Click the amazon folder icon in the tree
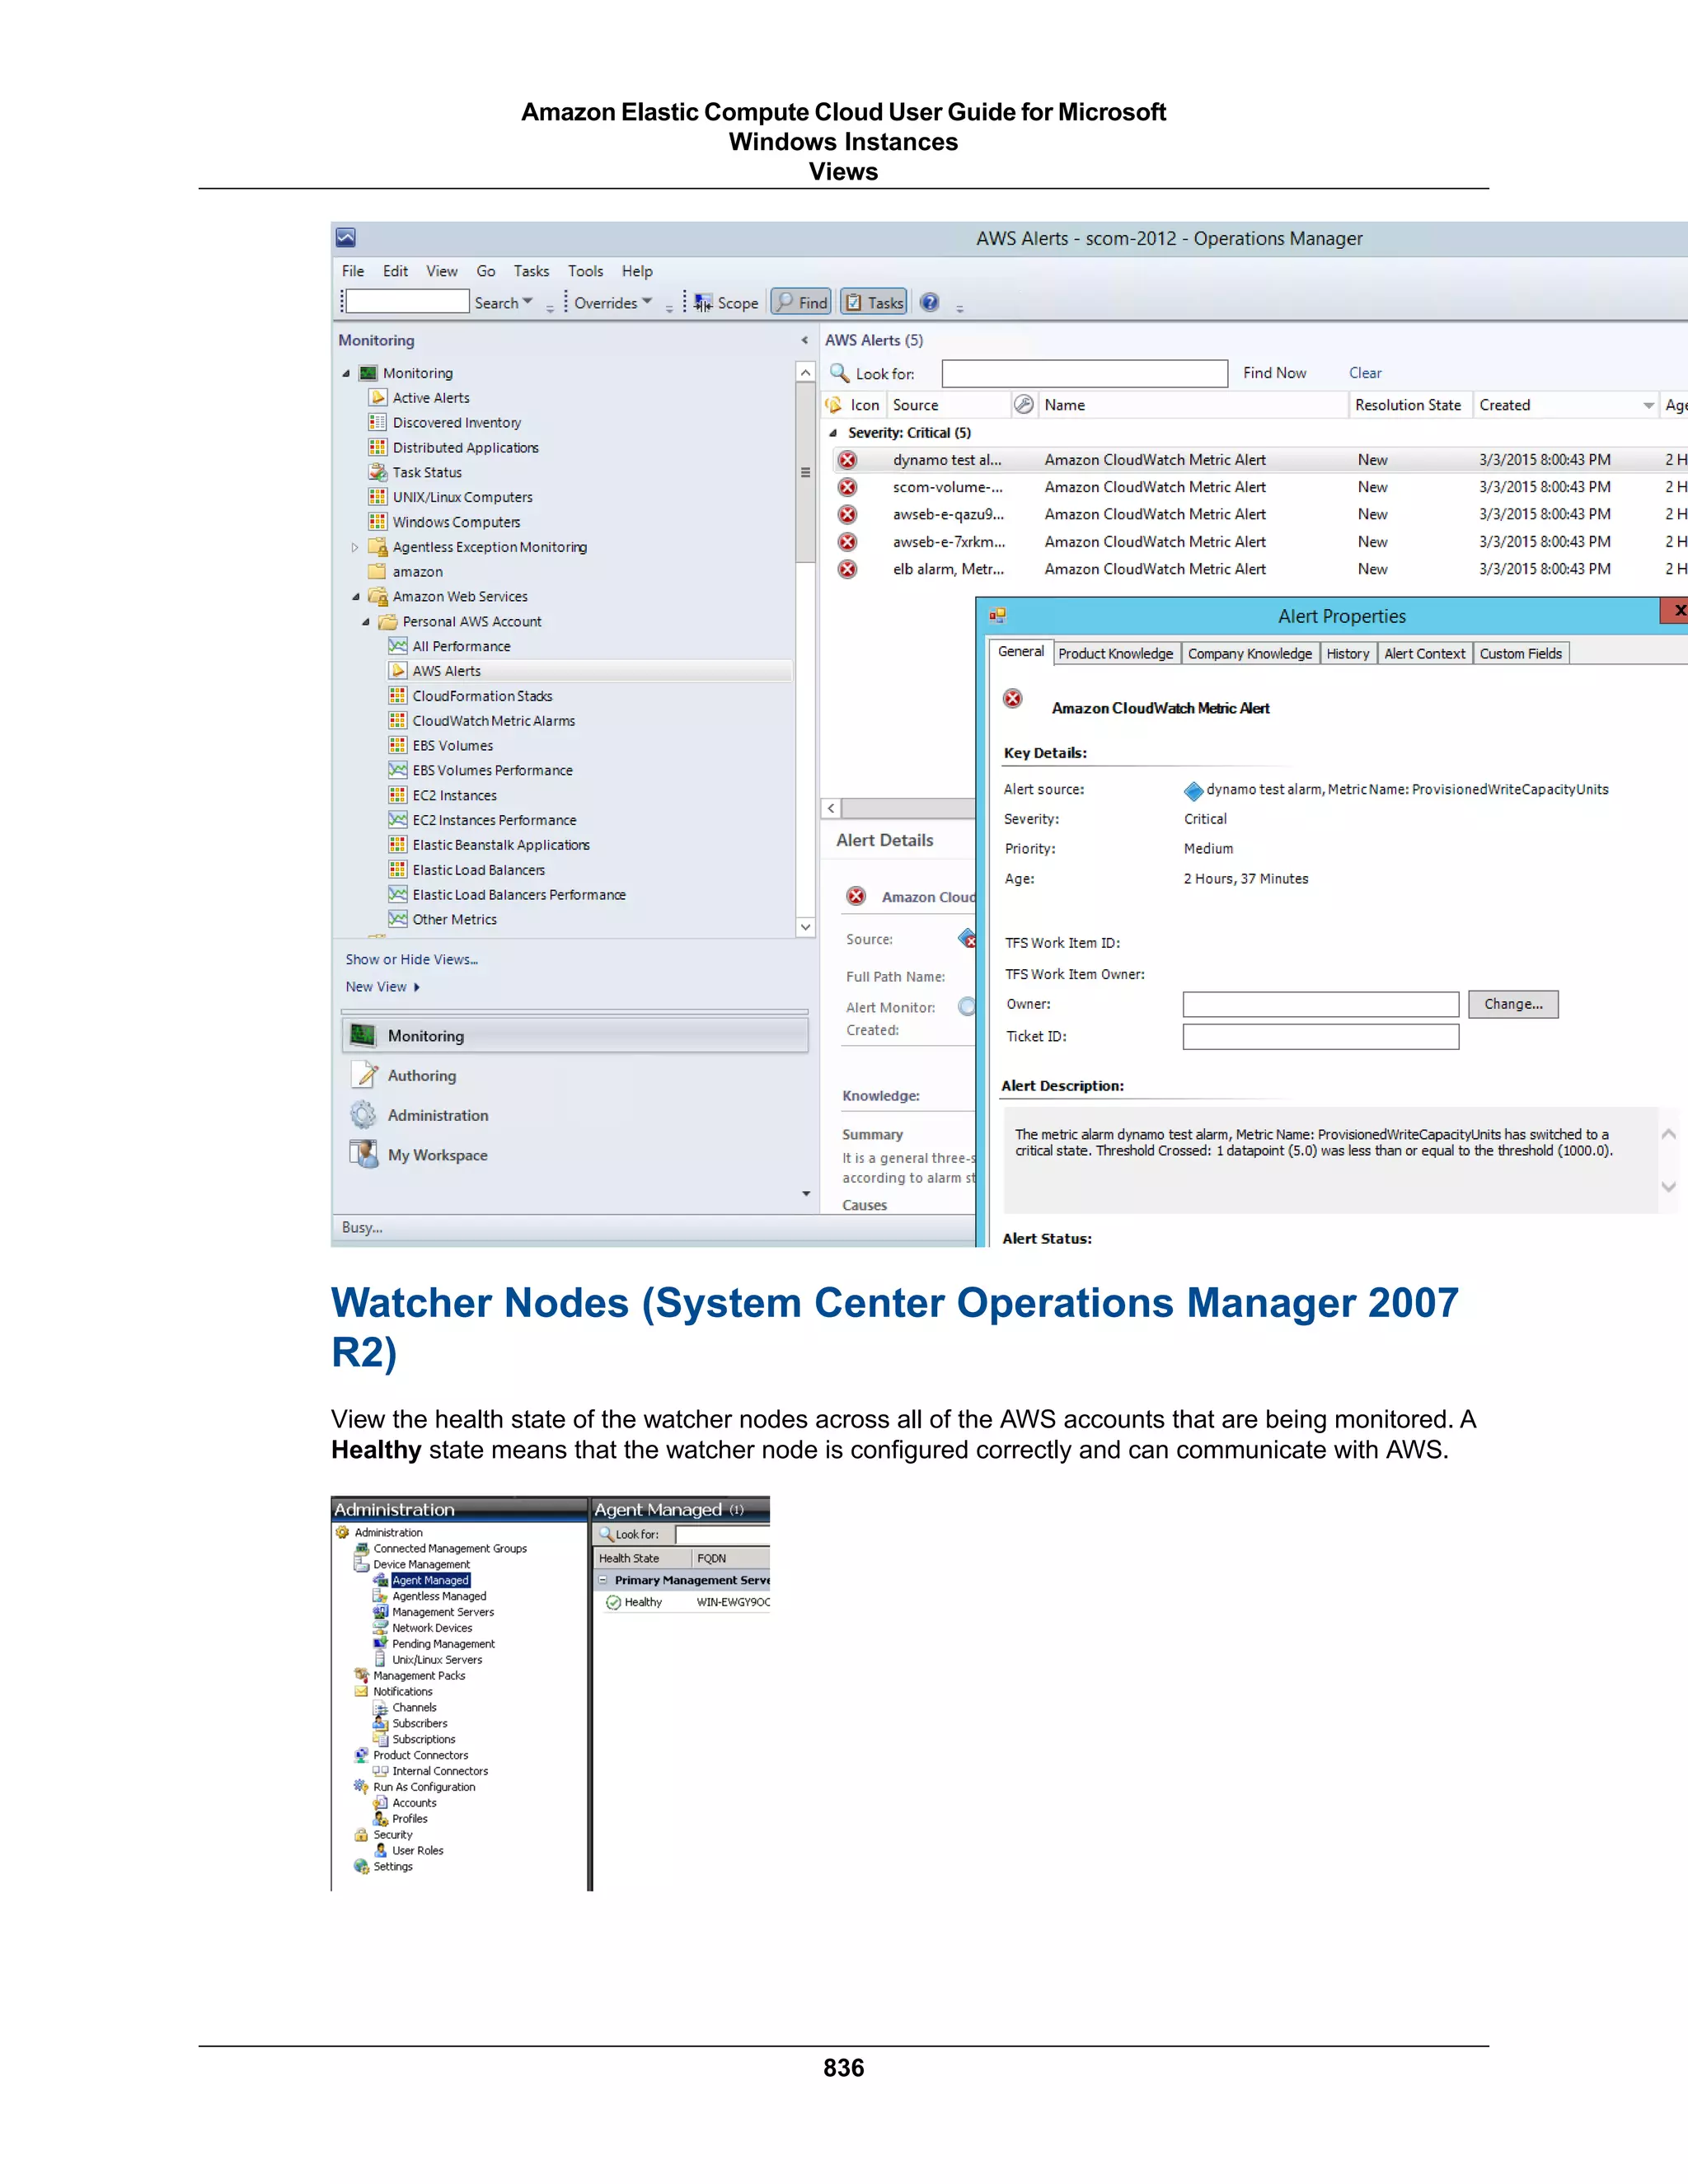 377,572
